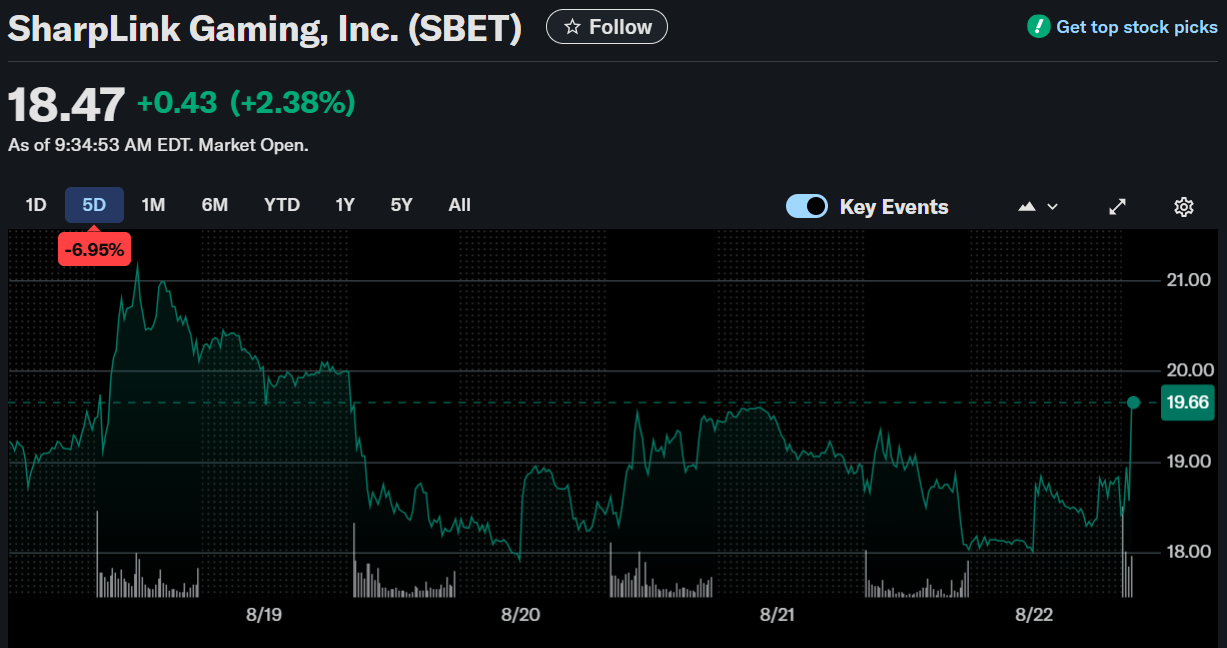Select the 6M time range tab
This screenshot has height=648, width=1227.
(x=215, y=205)
